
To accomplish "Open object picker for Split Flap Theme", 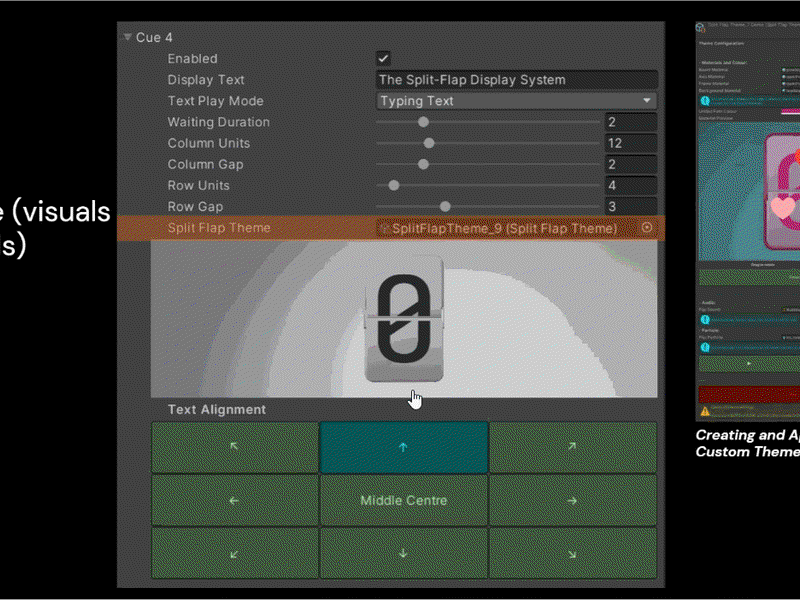I will pos(647,228).
